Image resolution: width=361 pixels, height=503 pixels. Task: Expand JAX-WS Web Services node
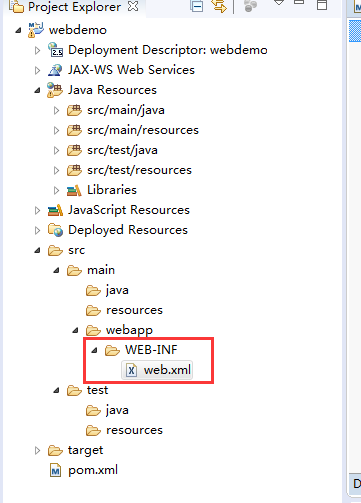(37, 70)
